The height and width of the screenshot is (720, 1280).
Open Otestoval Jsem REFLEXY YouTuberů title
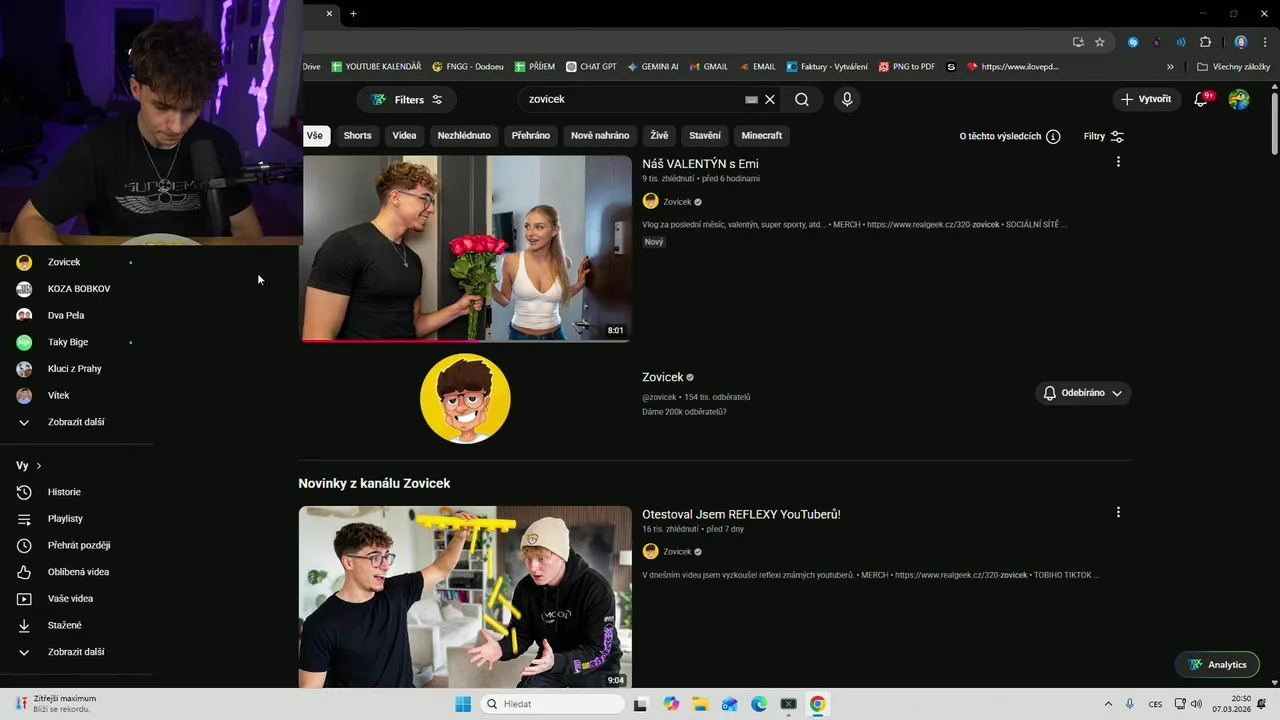click(741, 514)
